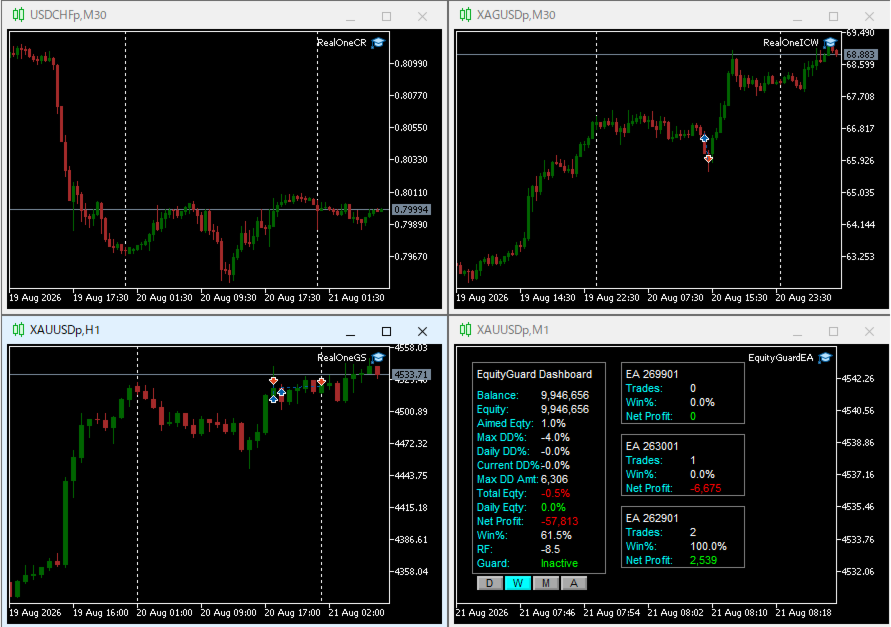Switch the dashboard to the M monthly period

(546, 583)
